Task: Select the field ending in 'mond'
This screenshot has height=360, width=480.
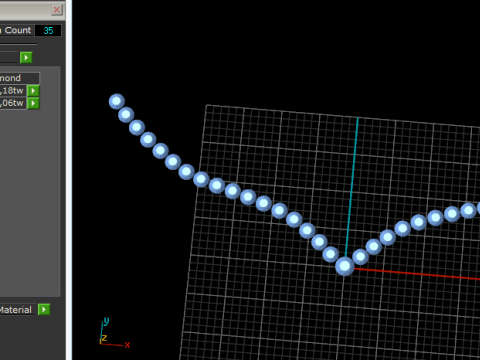Action: coord(19,78)
